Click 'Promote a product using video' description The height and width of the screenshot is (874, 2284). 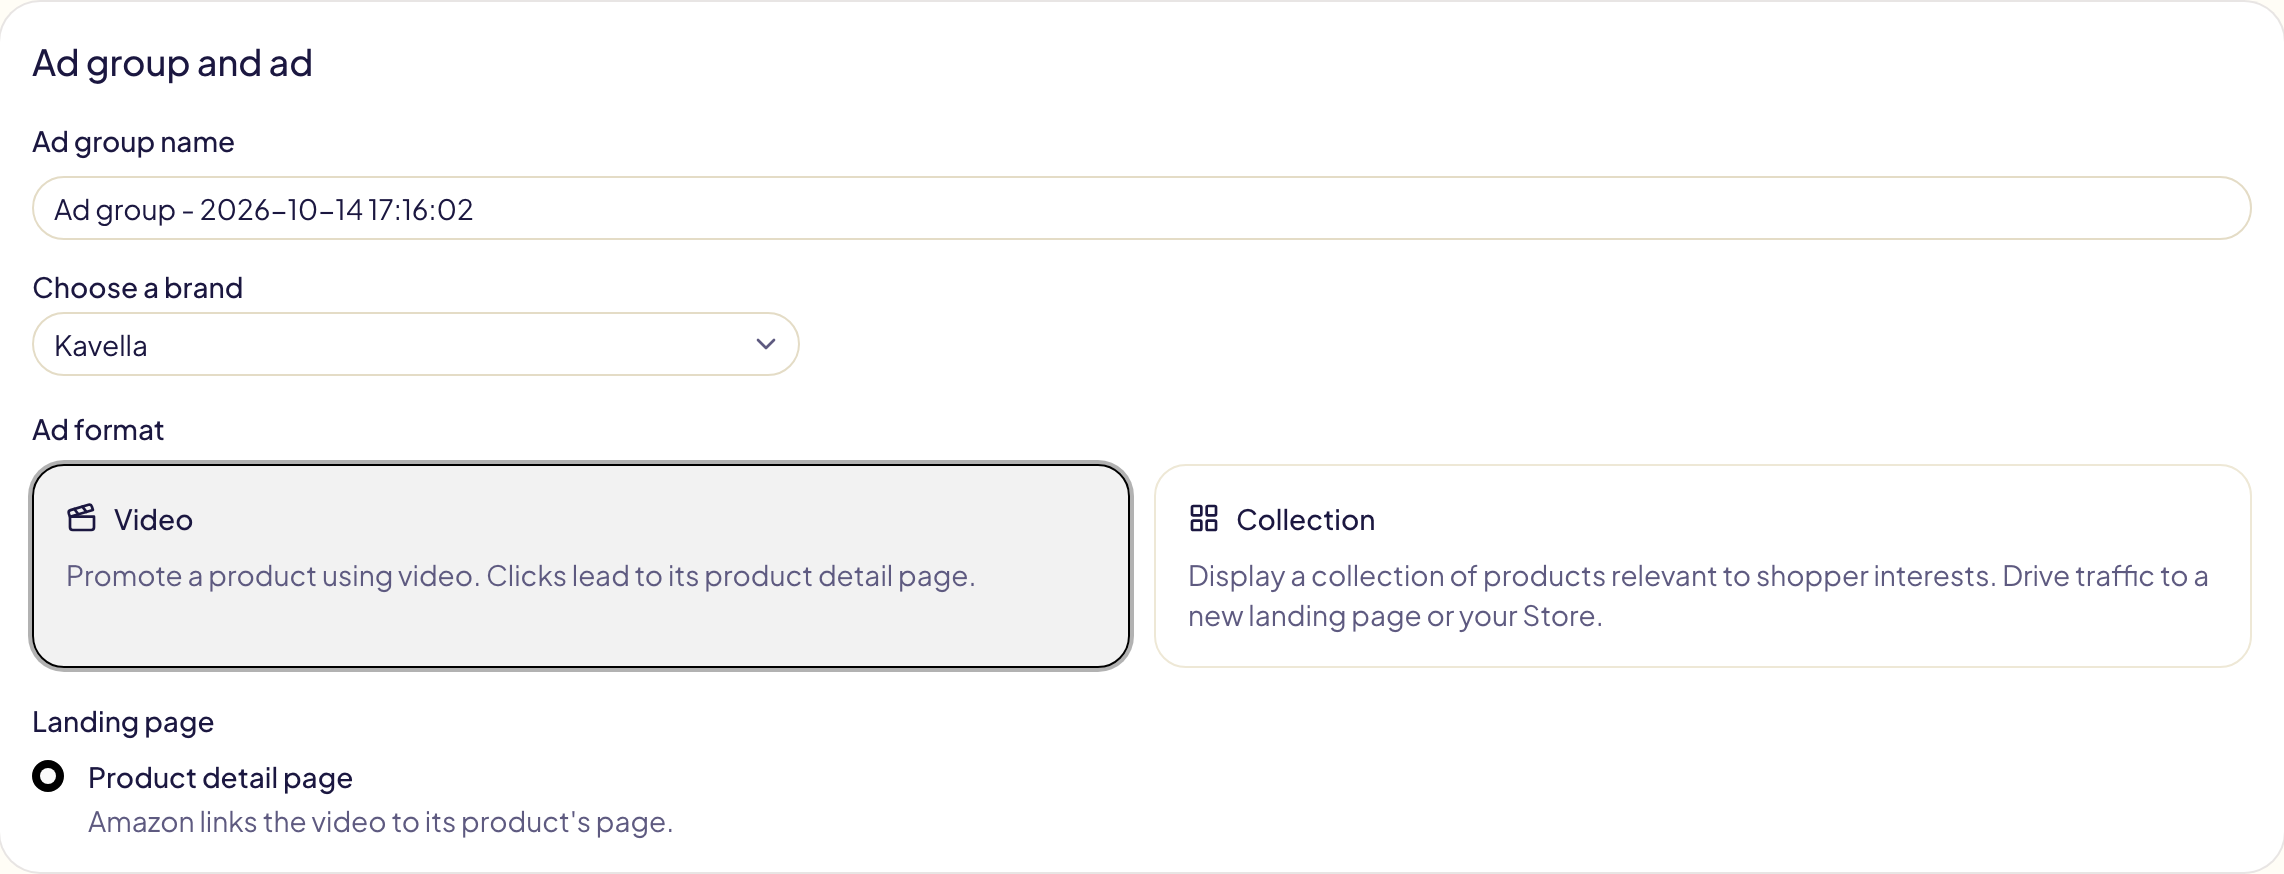(520, 576)
